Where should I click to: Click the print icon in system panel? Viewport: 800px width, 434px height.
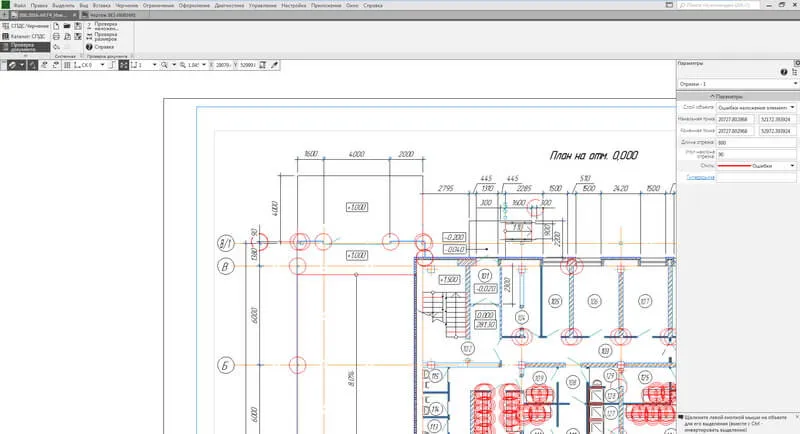coord(54,36)
